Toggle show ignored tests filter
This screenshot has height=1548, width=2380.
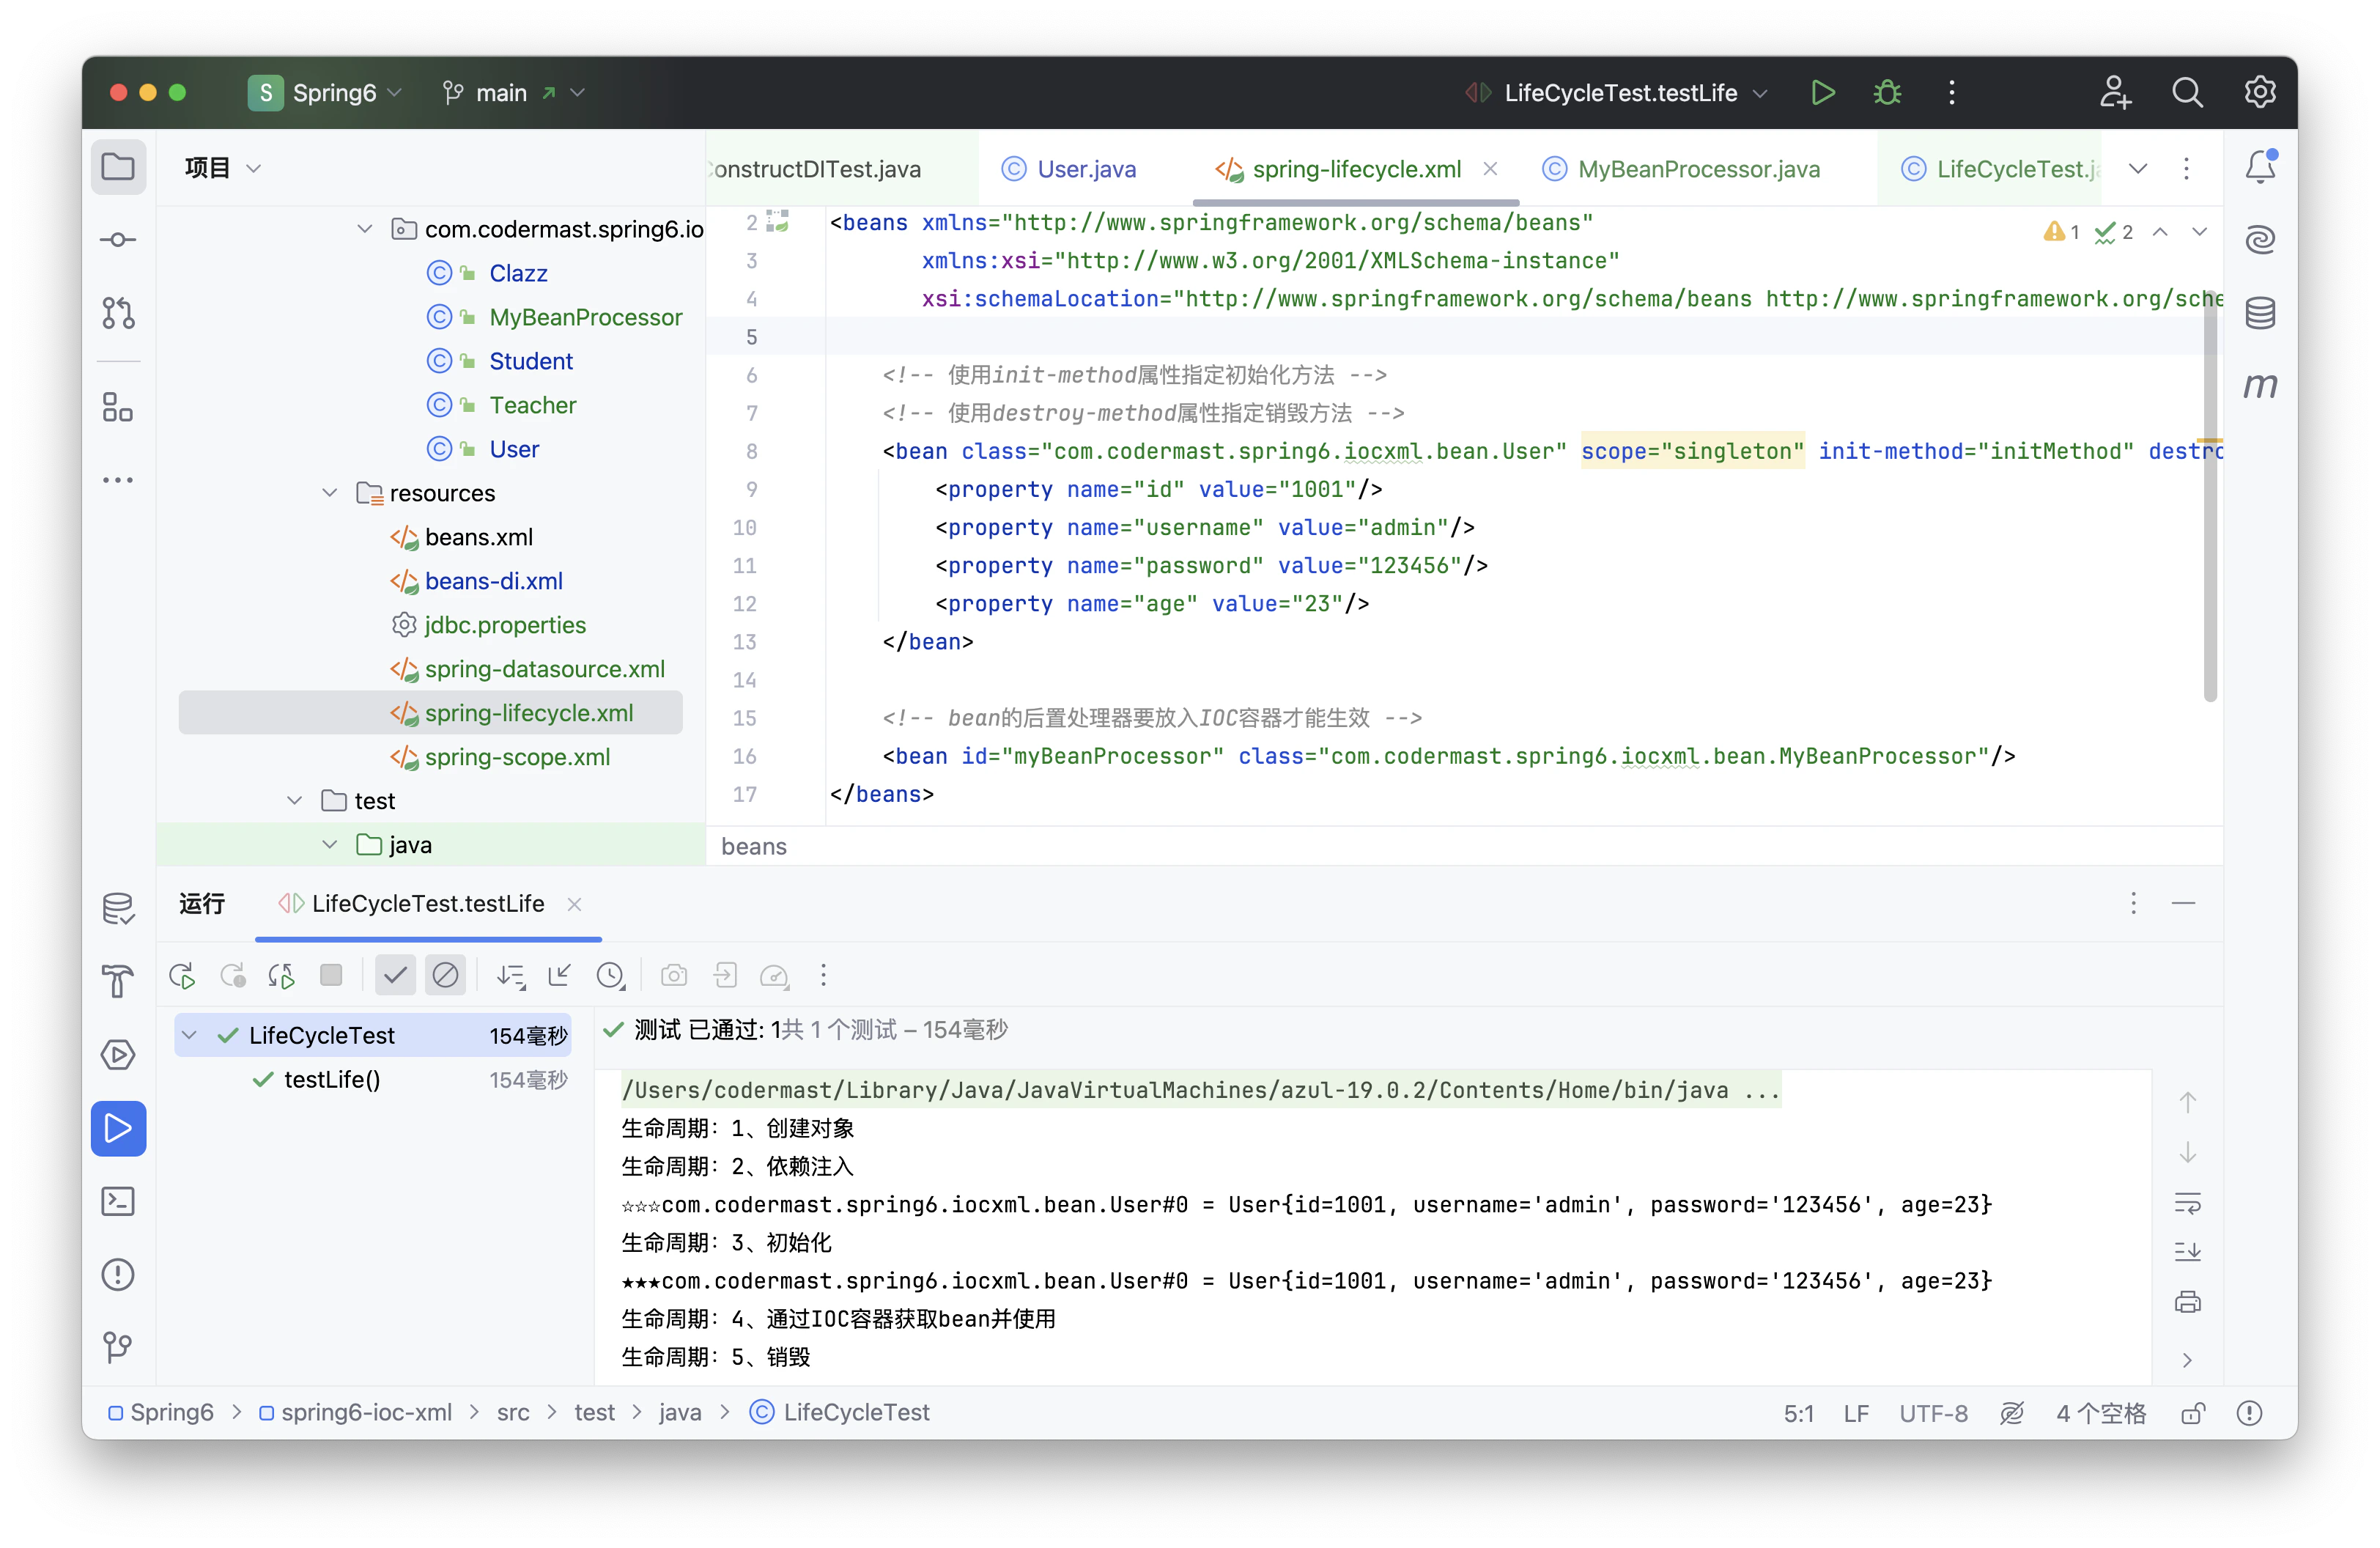coord(445,975)
